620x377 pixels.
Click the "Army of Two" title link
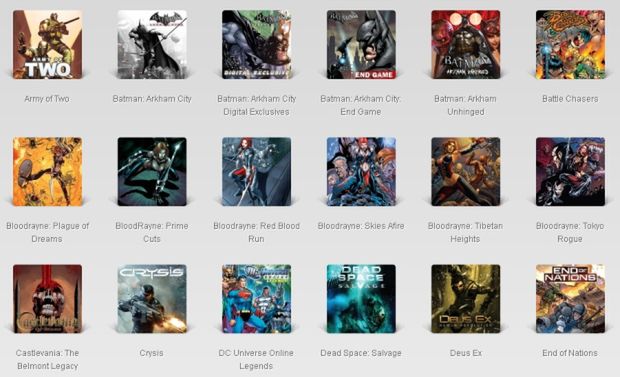tap(47, 99)
